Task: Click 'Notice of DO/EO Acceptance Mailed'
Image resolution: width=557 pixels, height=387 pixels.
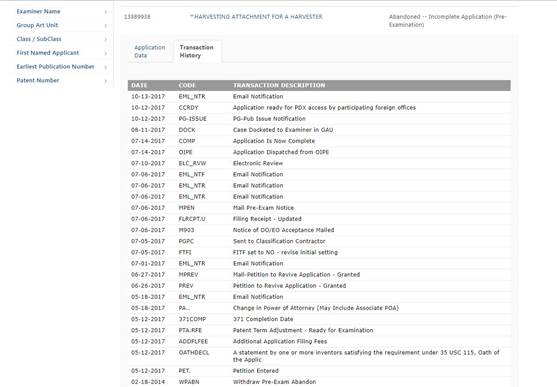Action: pos(283,230)
